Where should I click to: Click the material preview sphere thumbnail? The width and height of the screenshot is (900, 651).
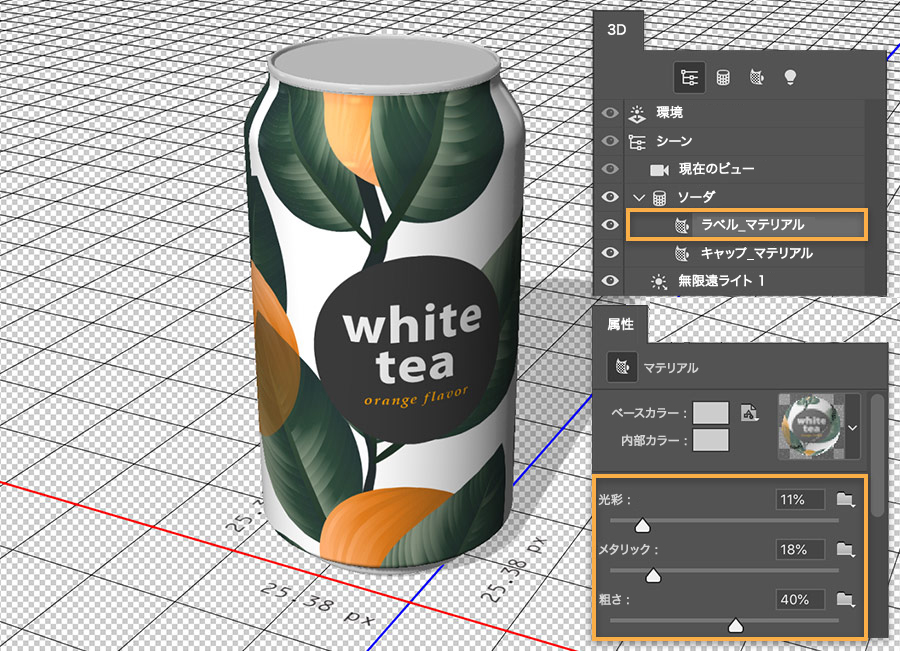pos(812,427)
